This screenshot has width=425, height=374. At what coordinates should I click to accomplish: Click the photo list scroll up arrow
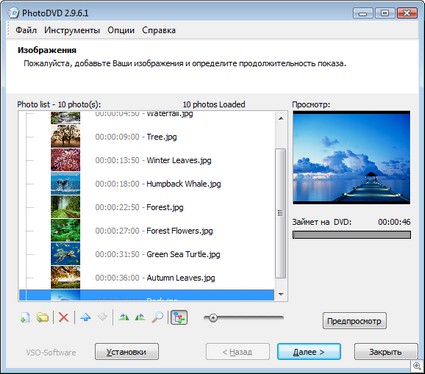click(x=281, y=119)
